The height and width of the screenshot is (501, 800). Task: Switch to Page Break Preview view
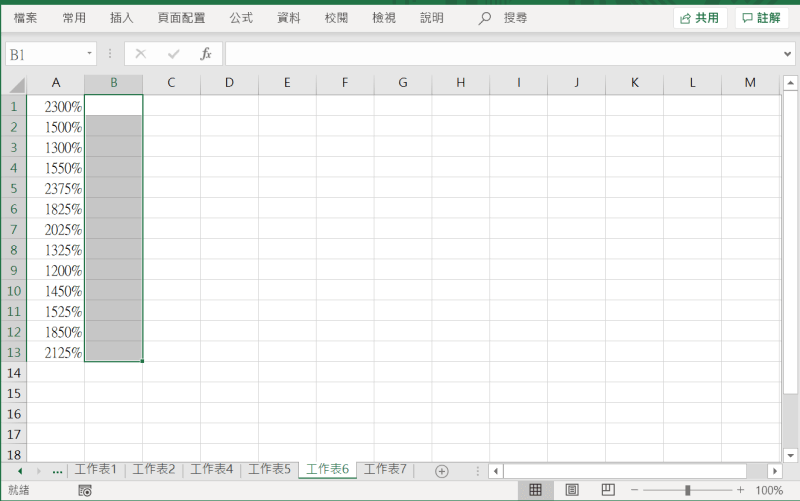pos(607,490)
